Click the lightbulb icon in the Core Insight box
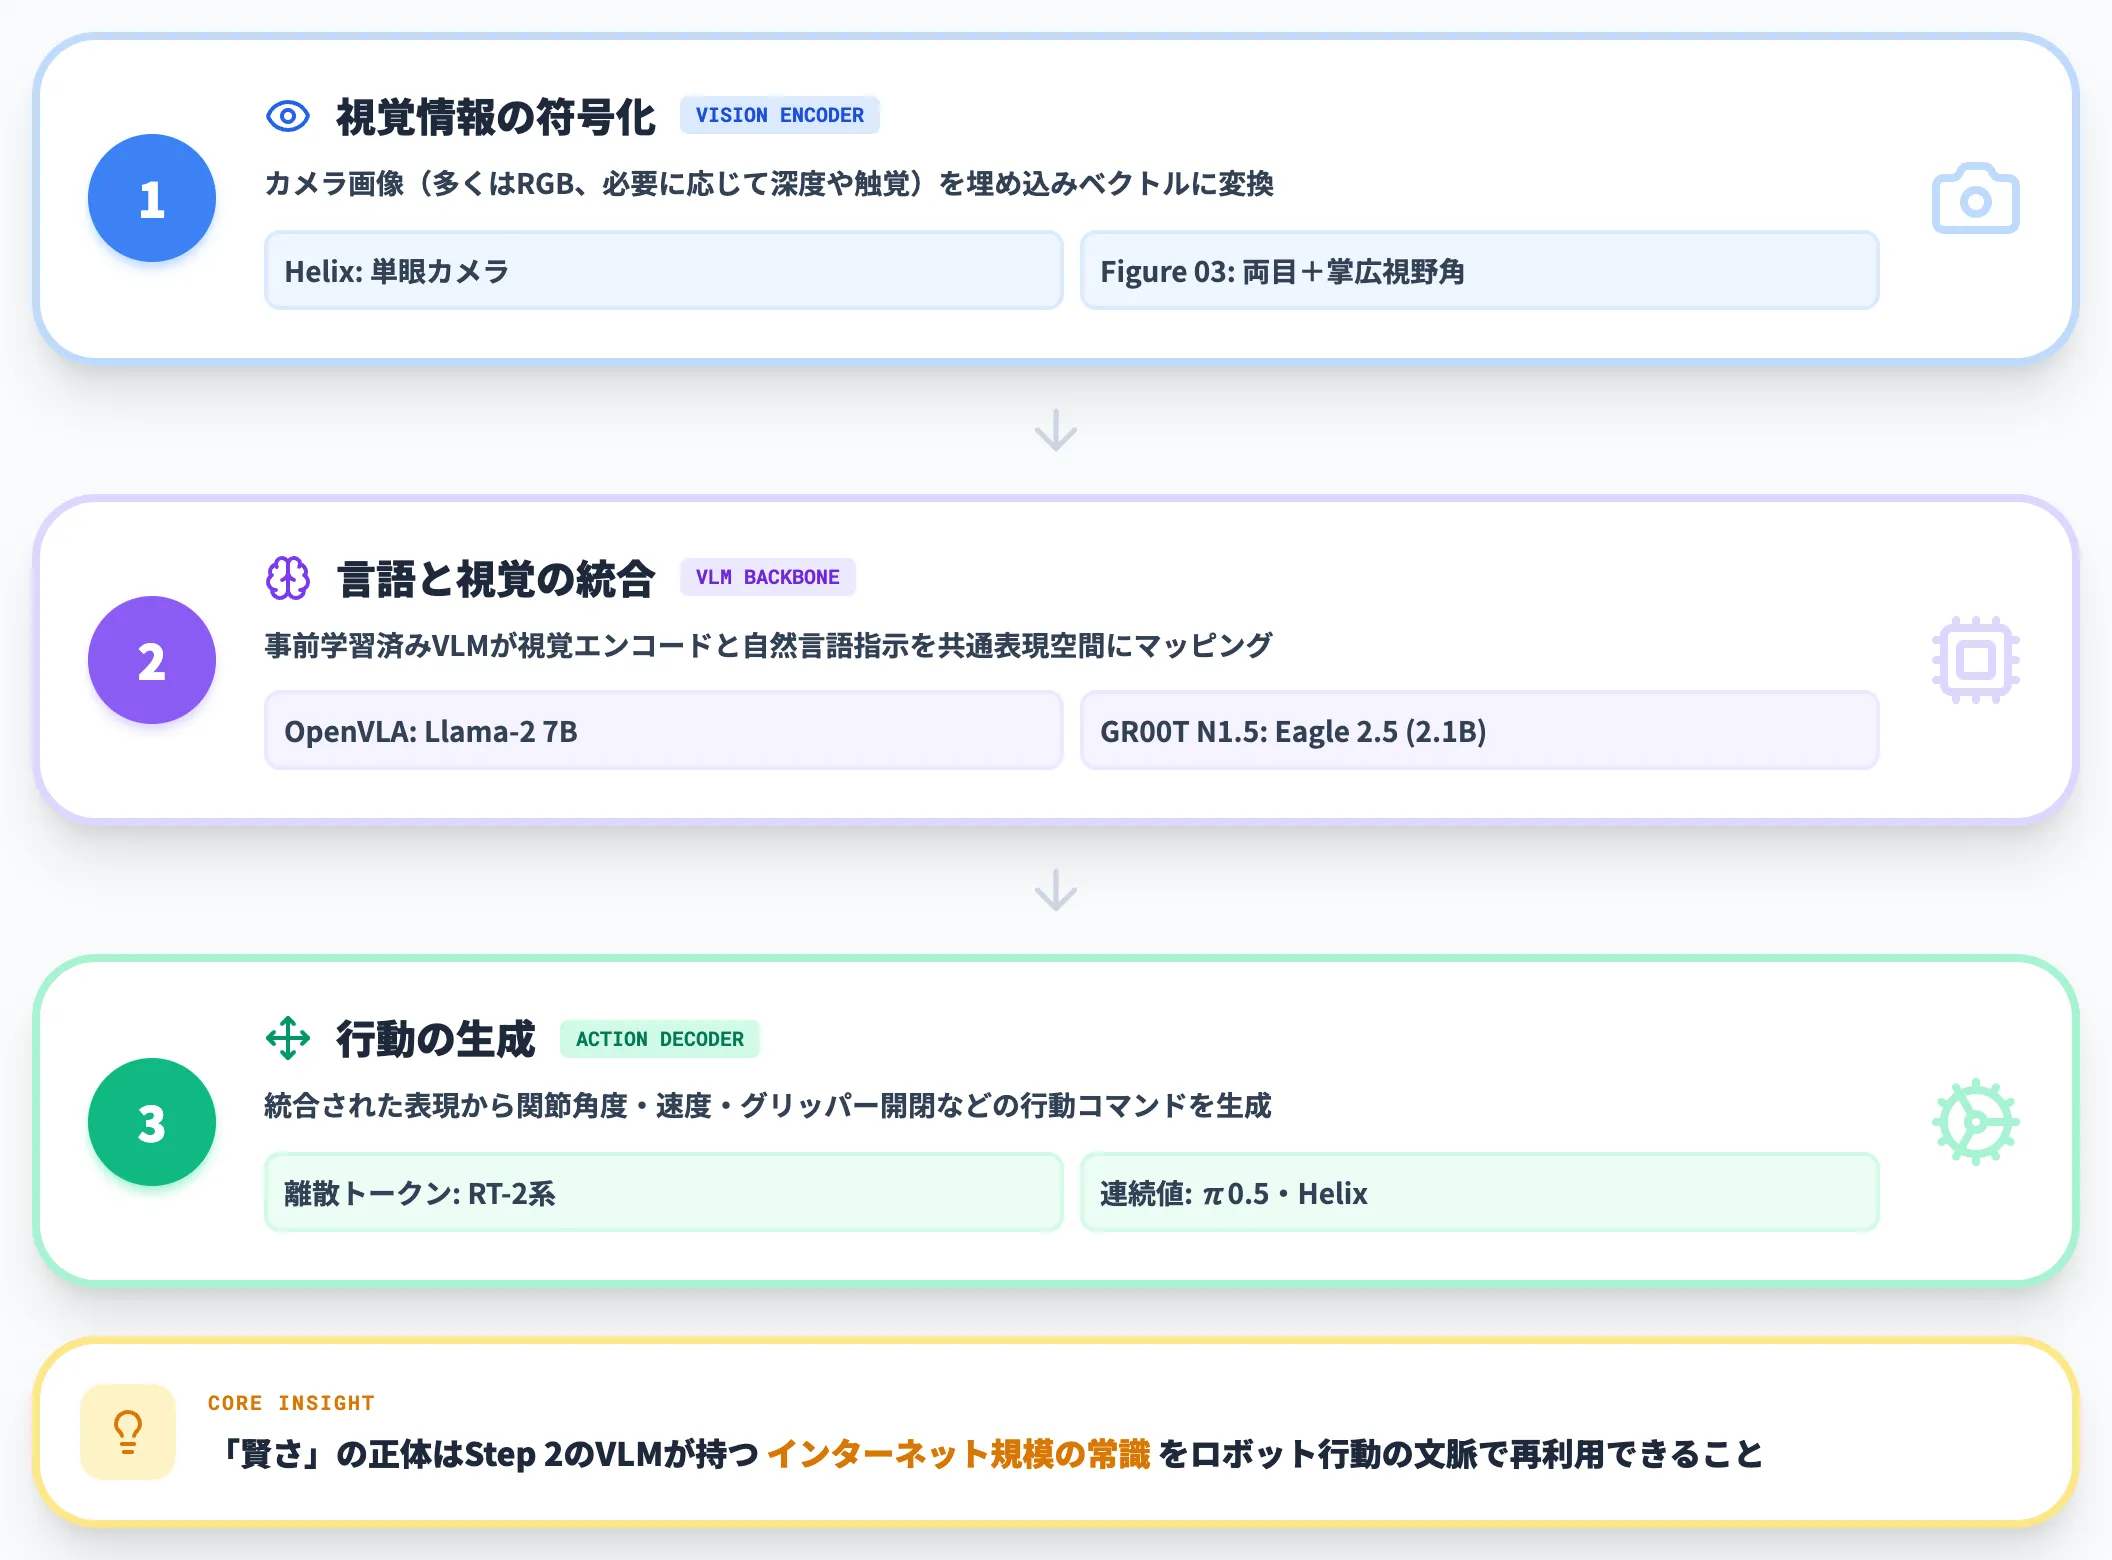The height and width of the screenshot is (1560, 2112). [x=128, y=1432]
